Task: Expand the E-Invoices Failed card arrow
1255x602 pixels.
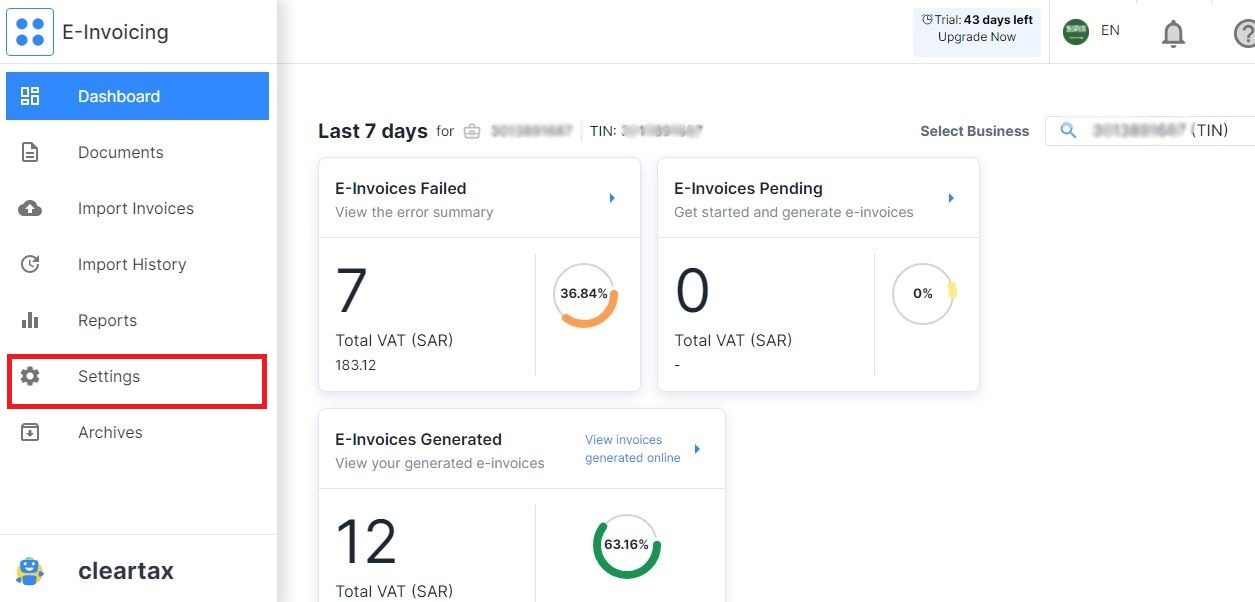Action: coord(612,198)
